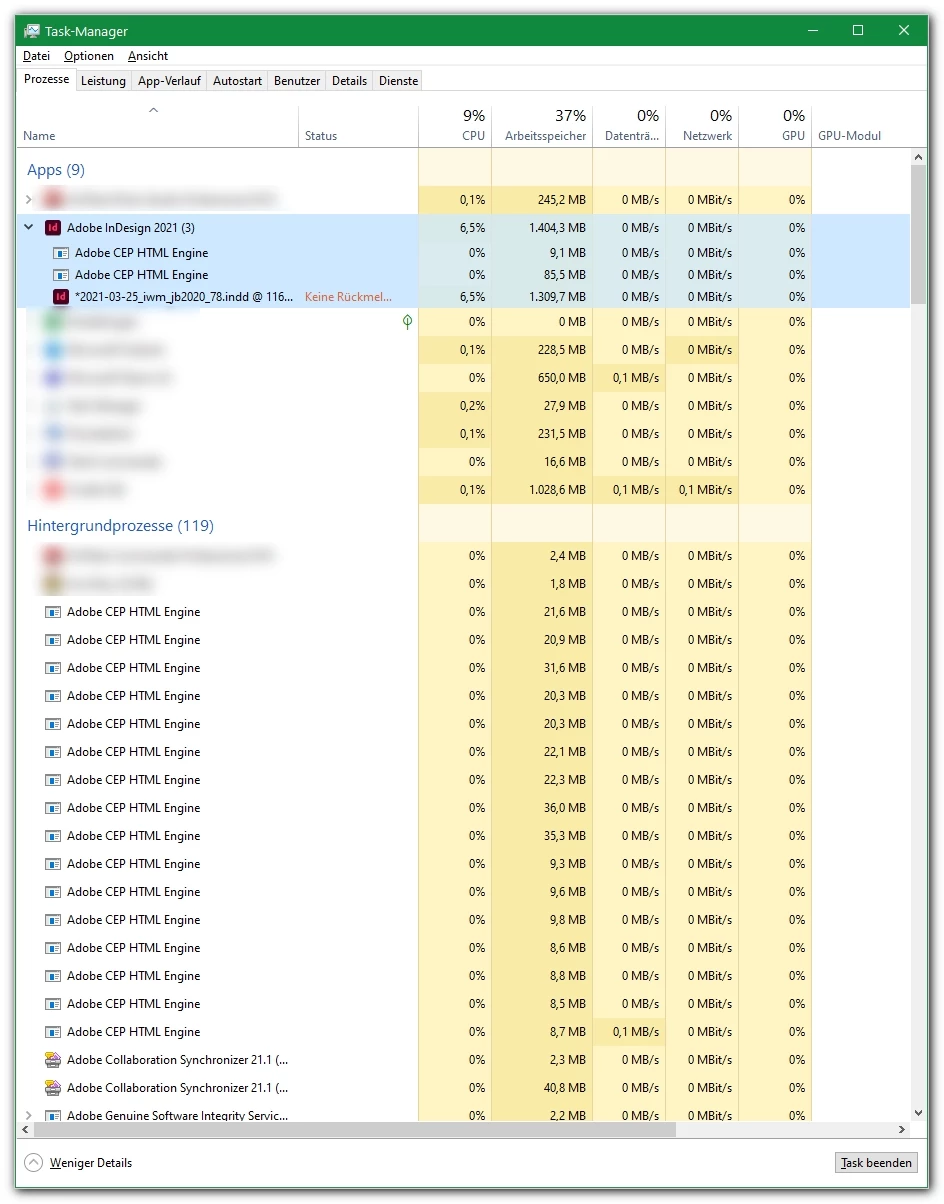The width and height of the screenshot is (944, 1204).
Task: Click the Task-Manager title bar icon
Action: (x=32, y=31)
